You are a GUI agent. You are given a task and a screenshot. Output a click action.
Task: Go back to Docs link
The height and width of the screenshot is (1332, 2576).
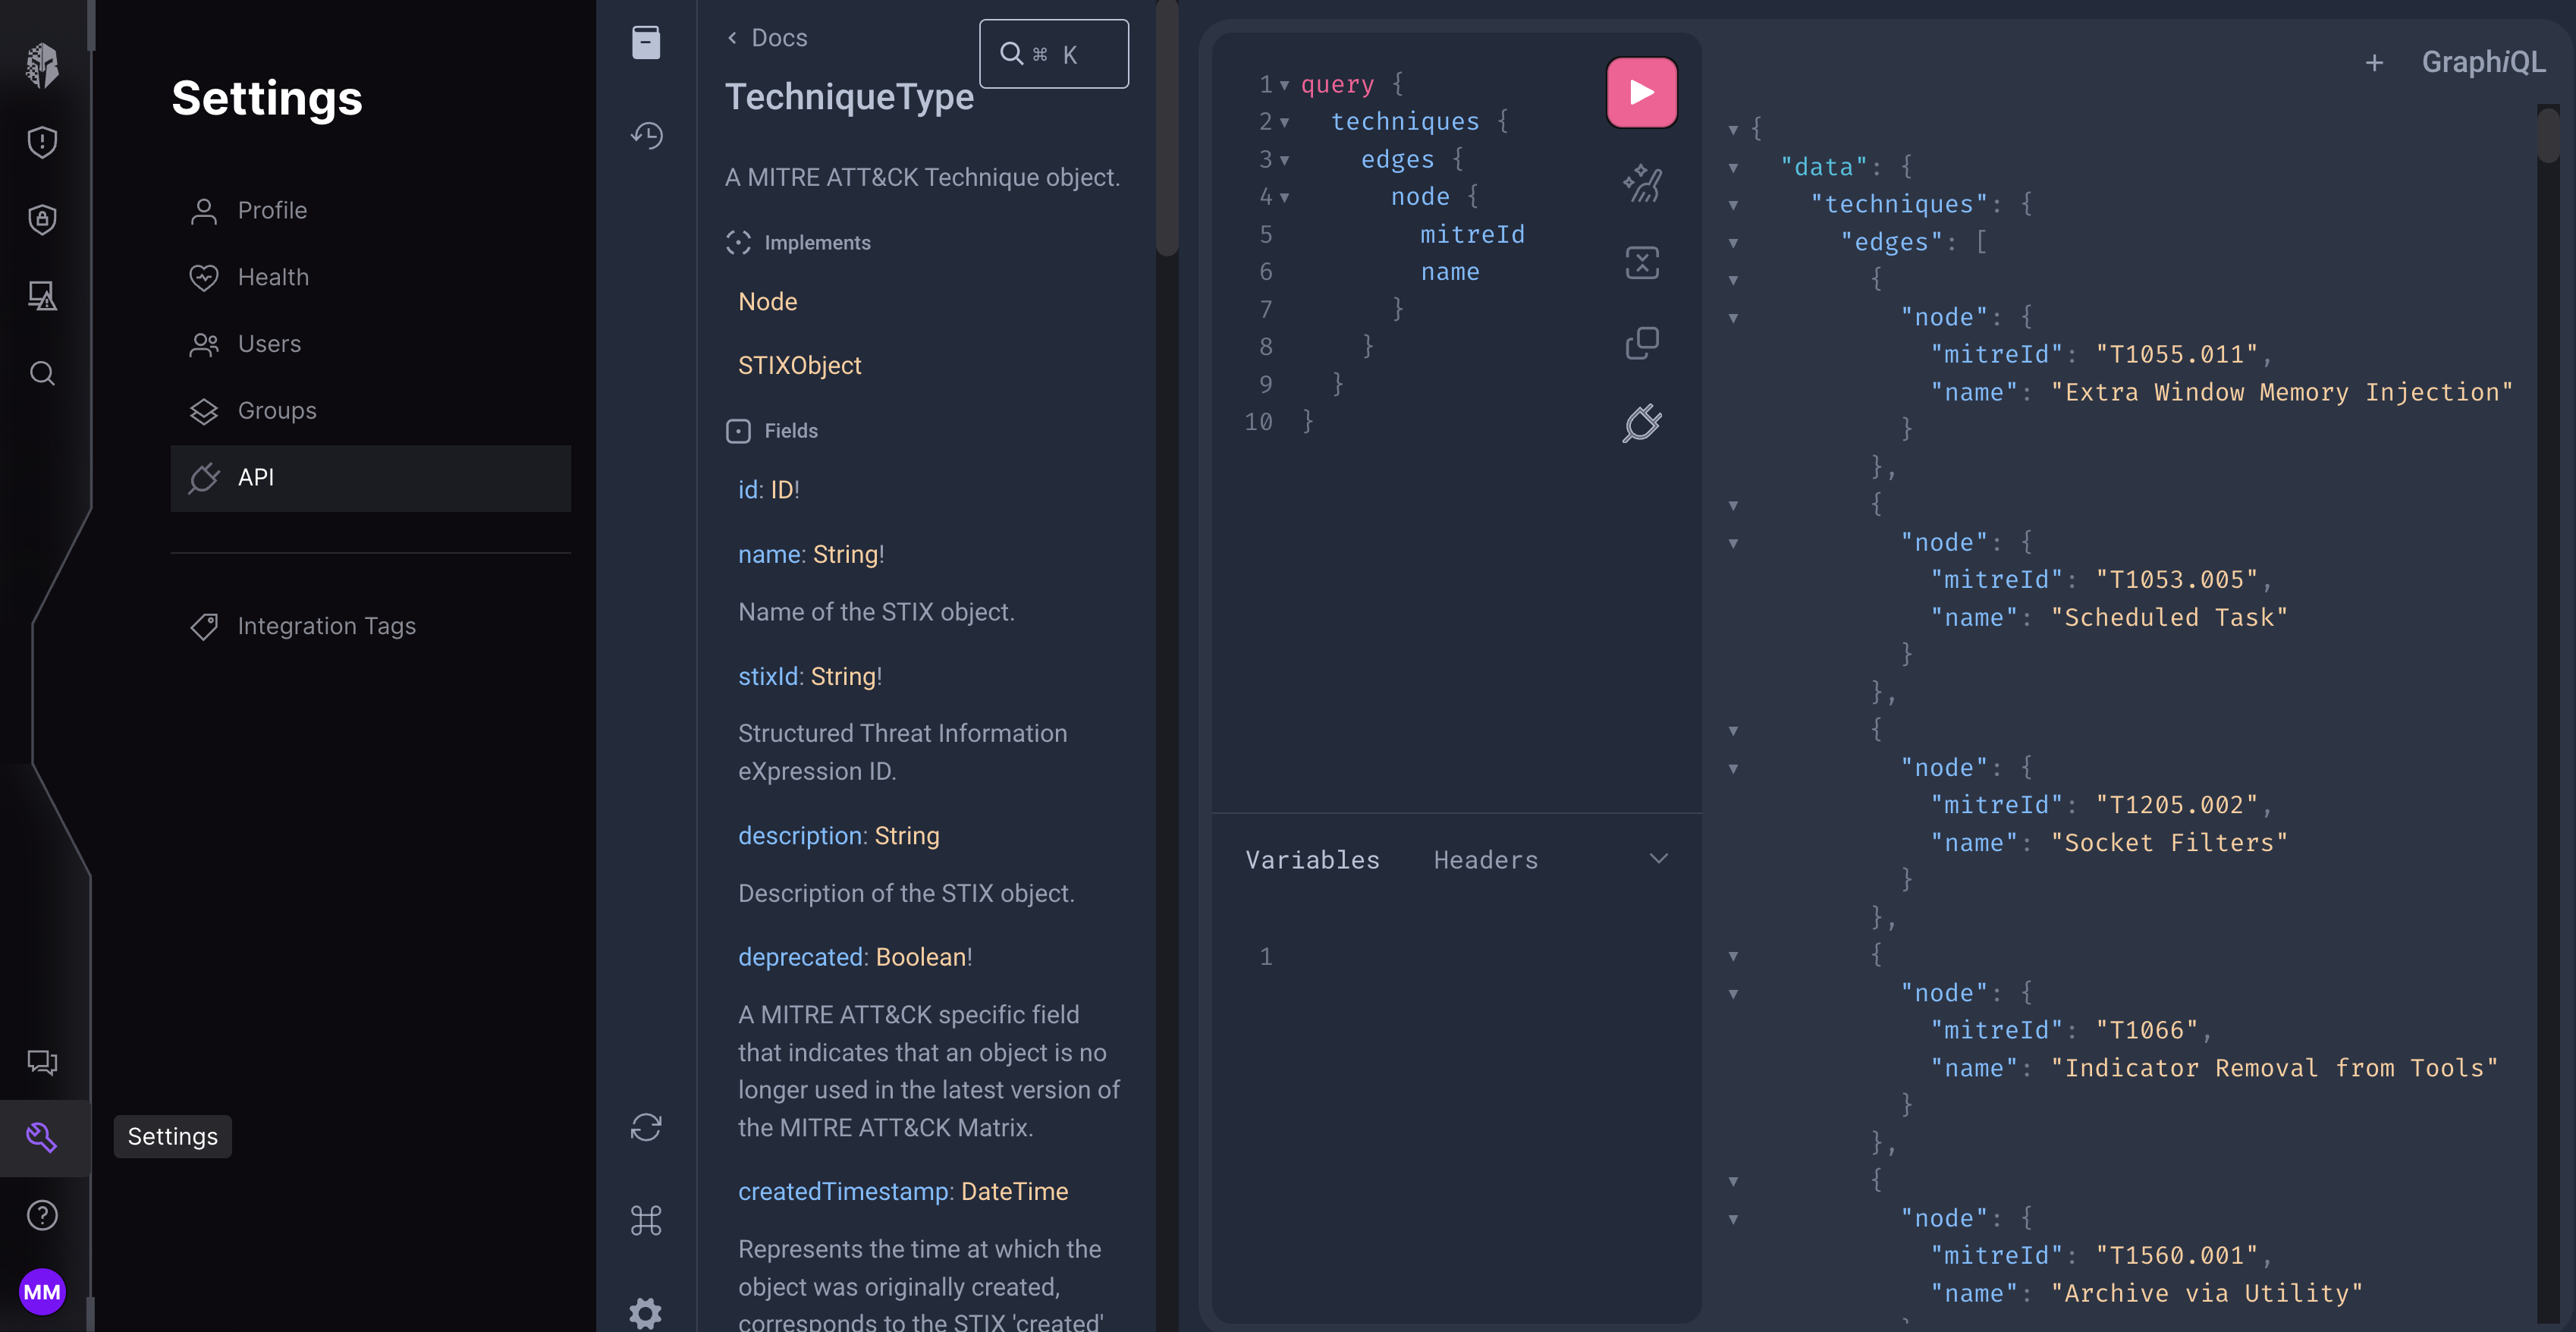tap(767, 38)
